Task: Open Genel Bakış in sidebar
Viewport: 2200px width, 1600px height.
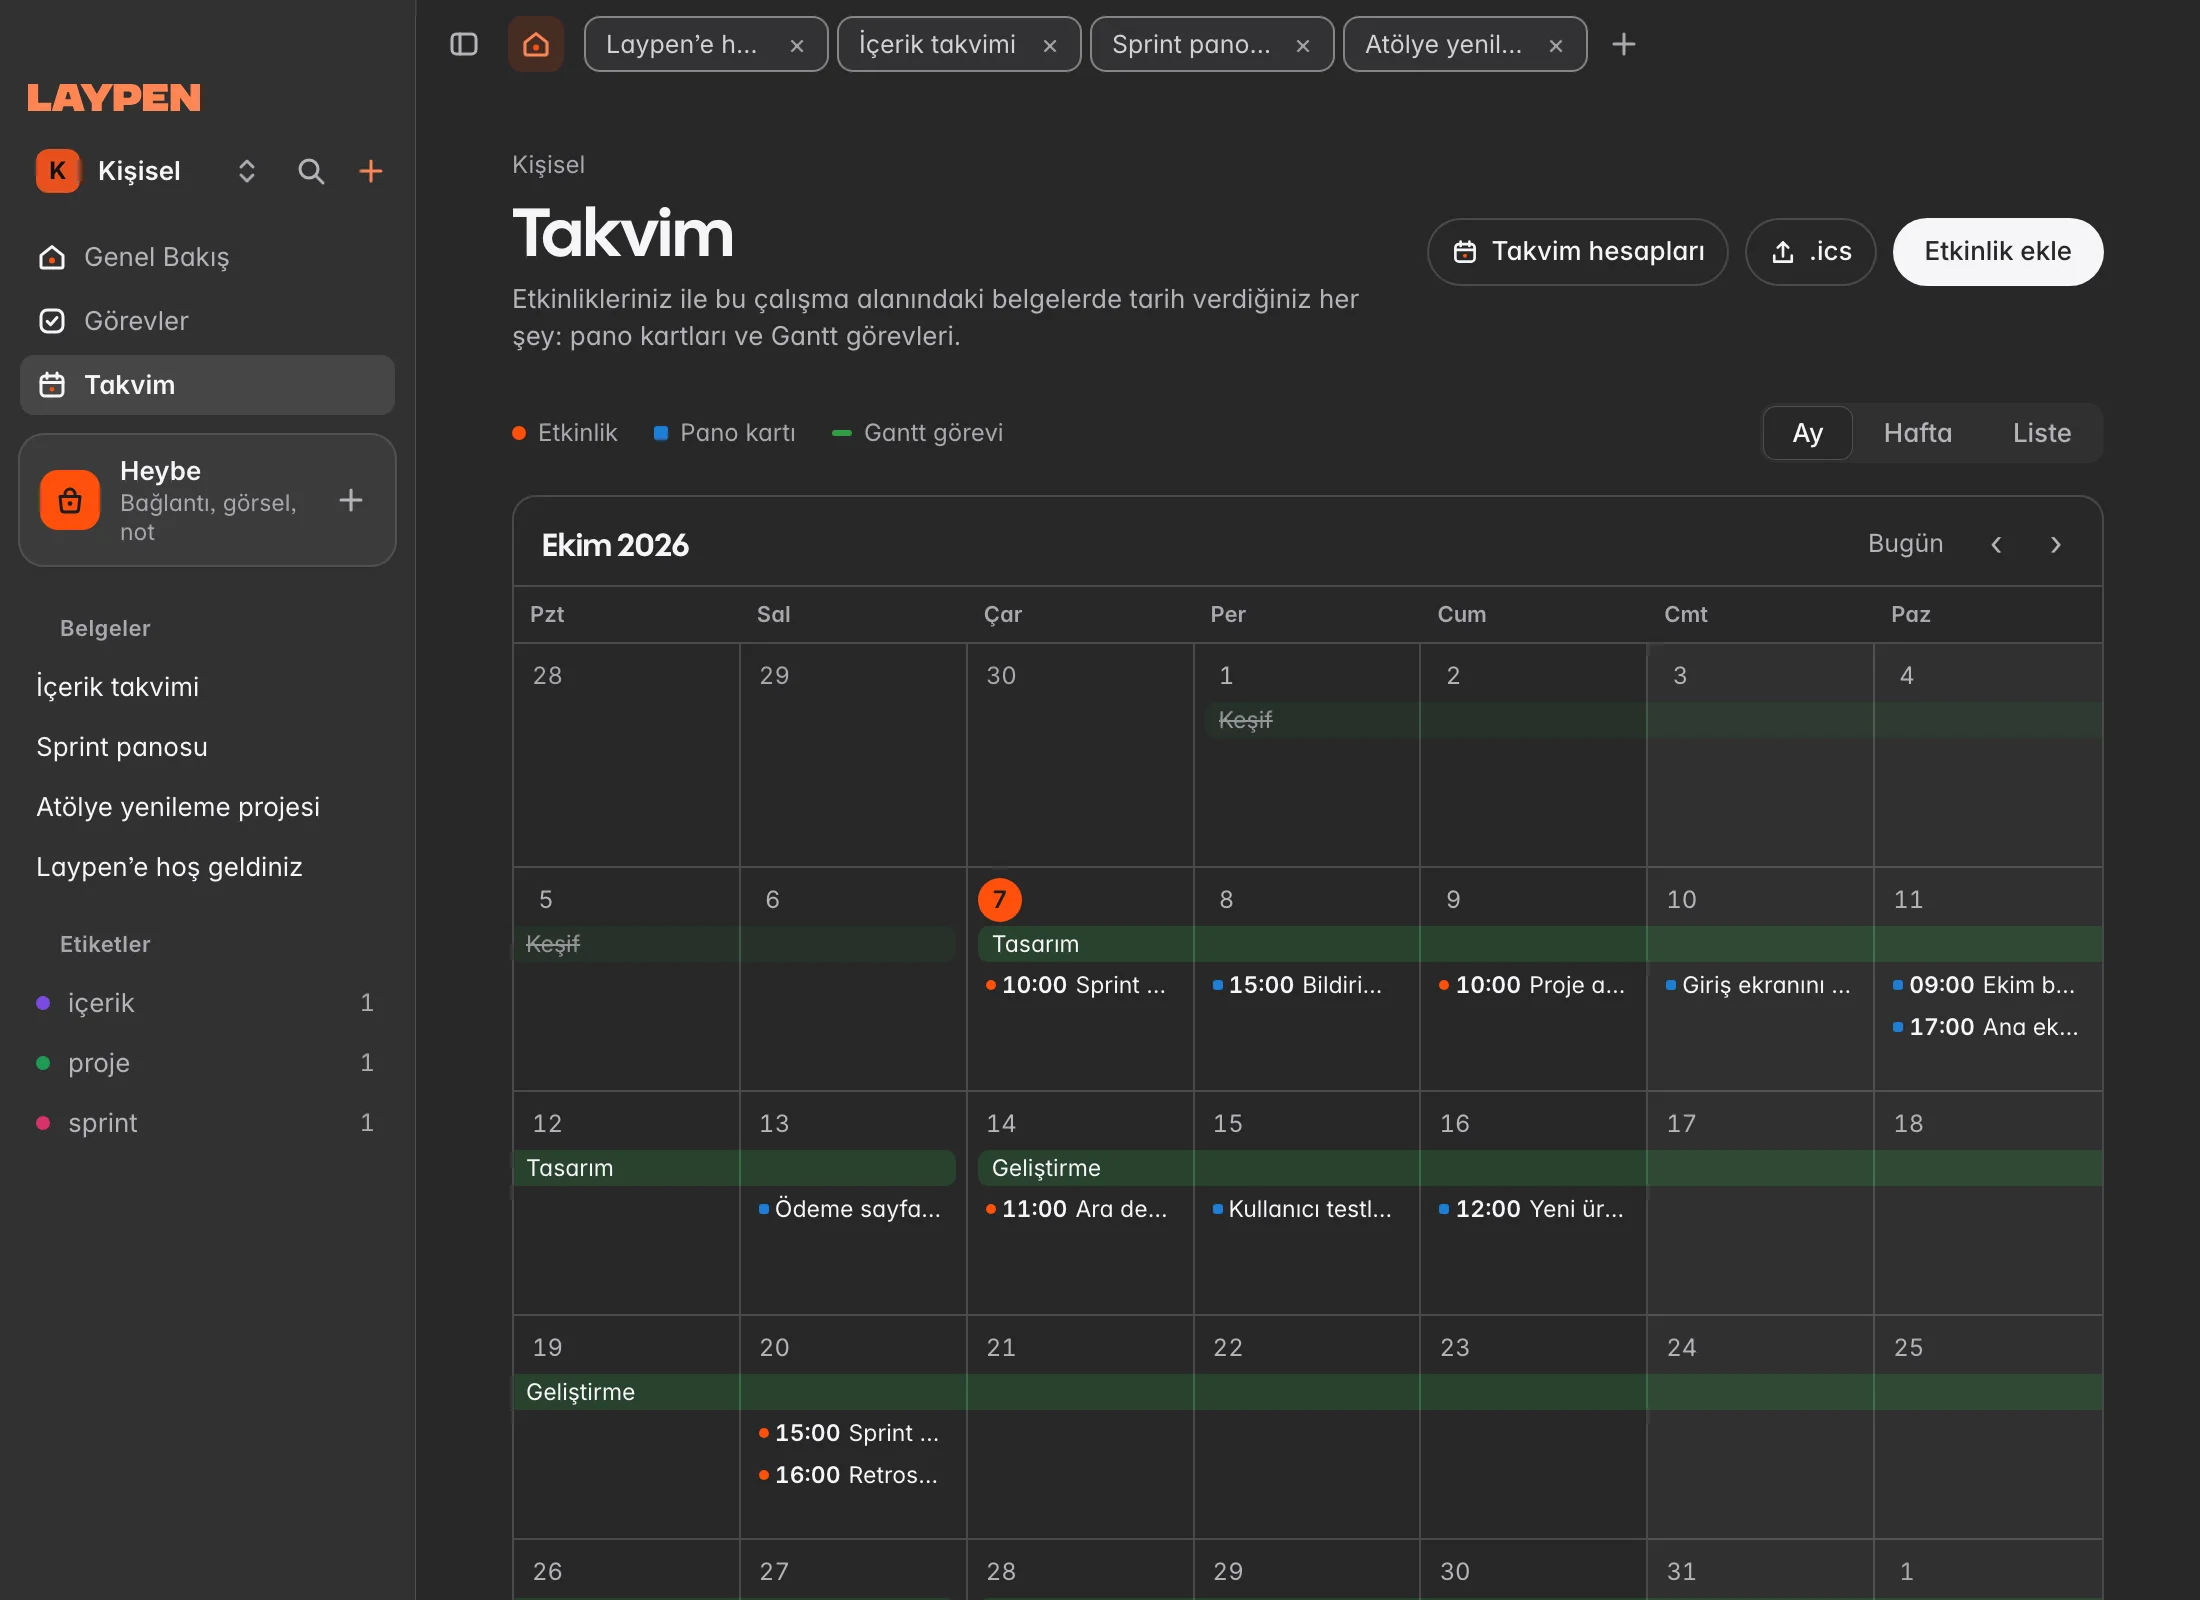Action: 207,257
